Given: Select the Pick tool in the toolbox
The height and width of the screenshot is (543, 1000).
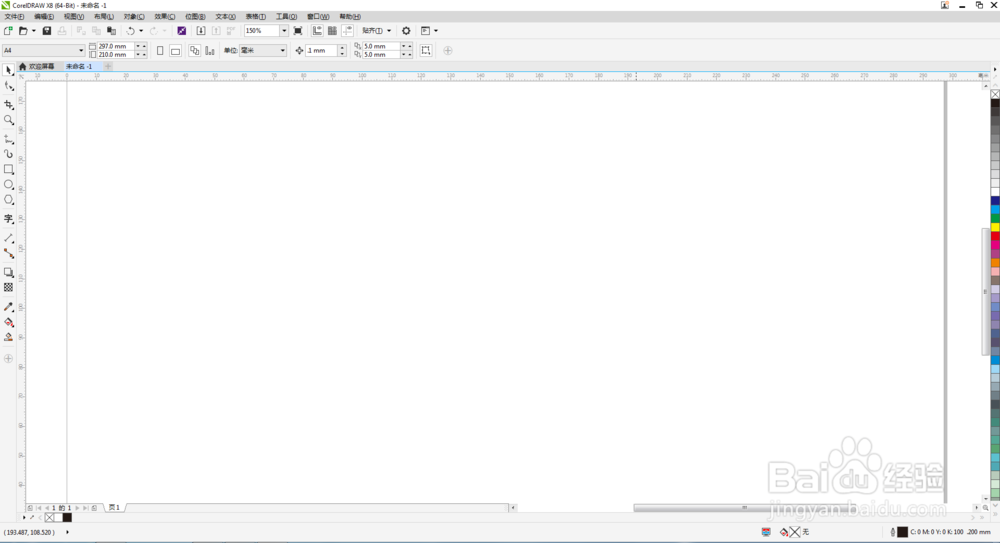Looking at the screenshot, I should [x=8, y=70].
